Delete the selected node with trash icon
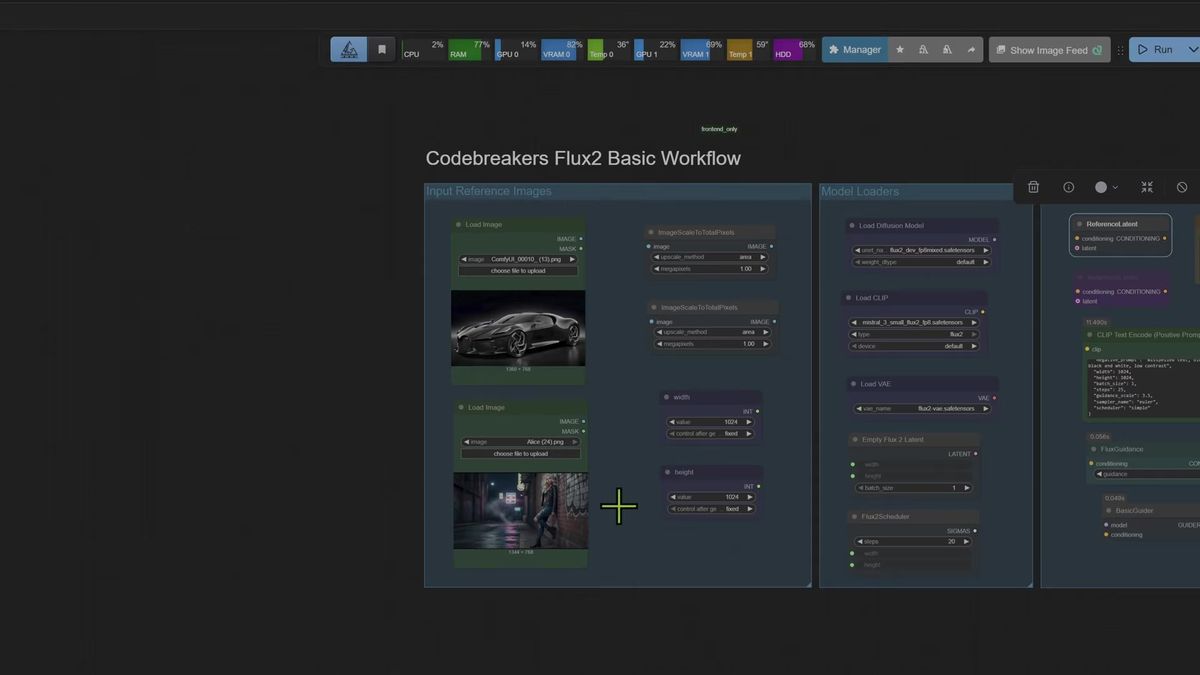This screenshot has height=675, width=1200. pyautogui.click(x=1033, y=187)
